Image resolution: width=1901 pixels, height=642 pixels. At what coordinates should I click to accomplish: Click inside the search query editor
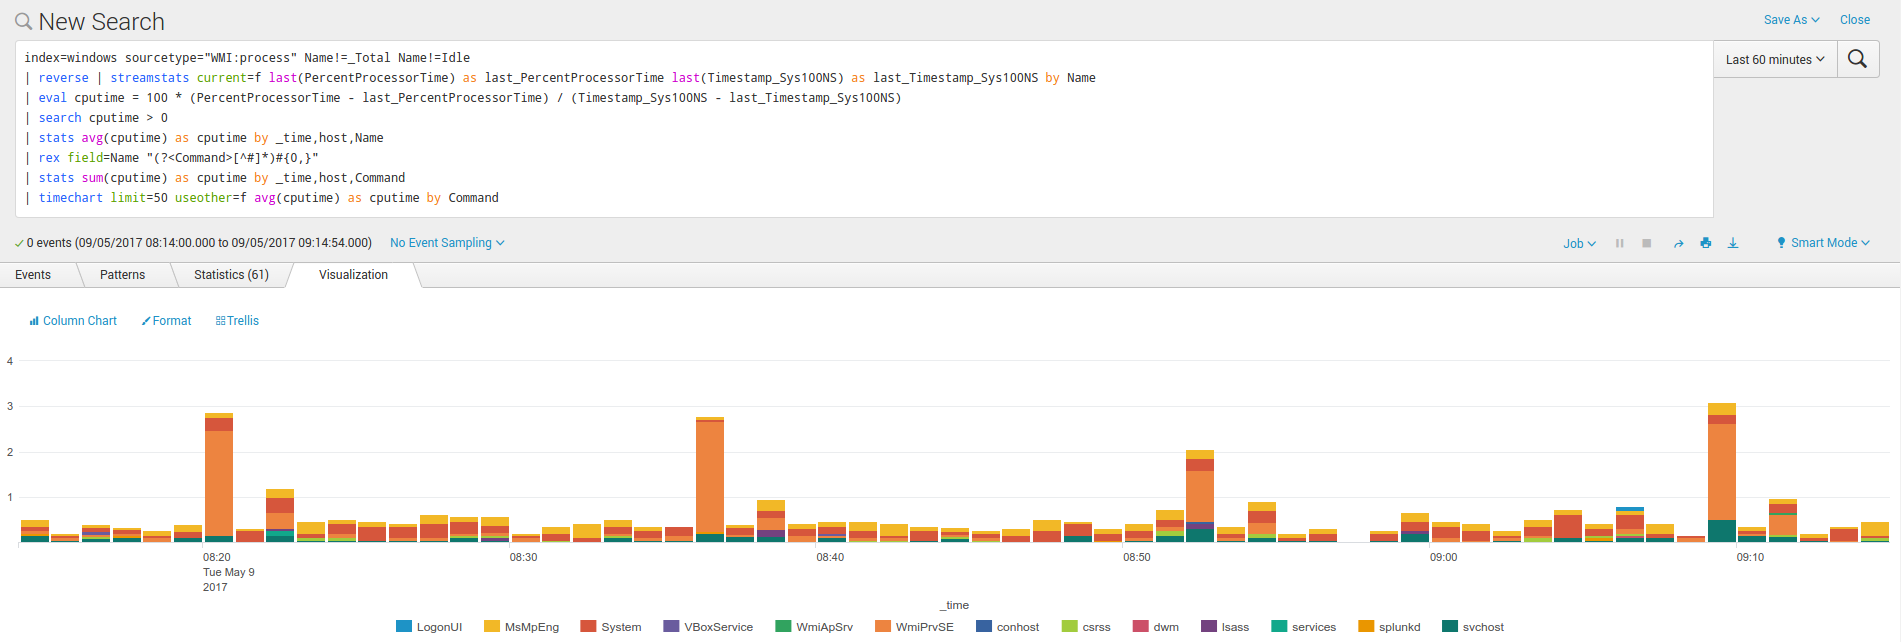860,128
